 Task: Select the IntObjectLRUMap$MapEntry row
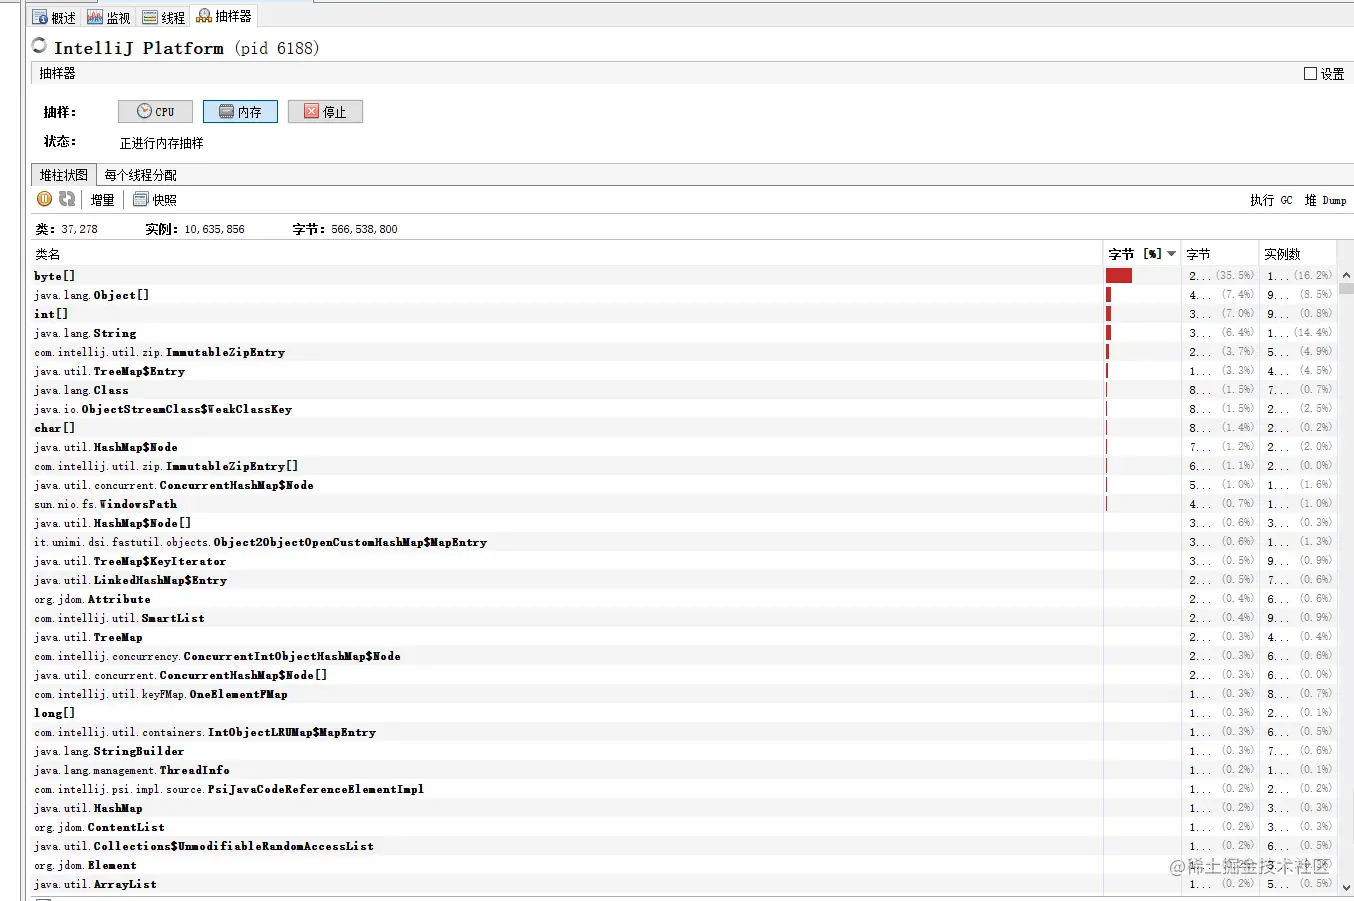[685, 732]
